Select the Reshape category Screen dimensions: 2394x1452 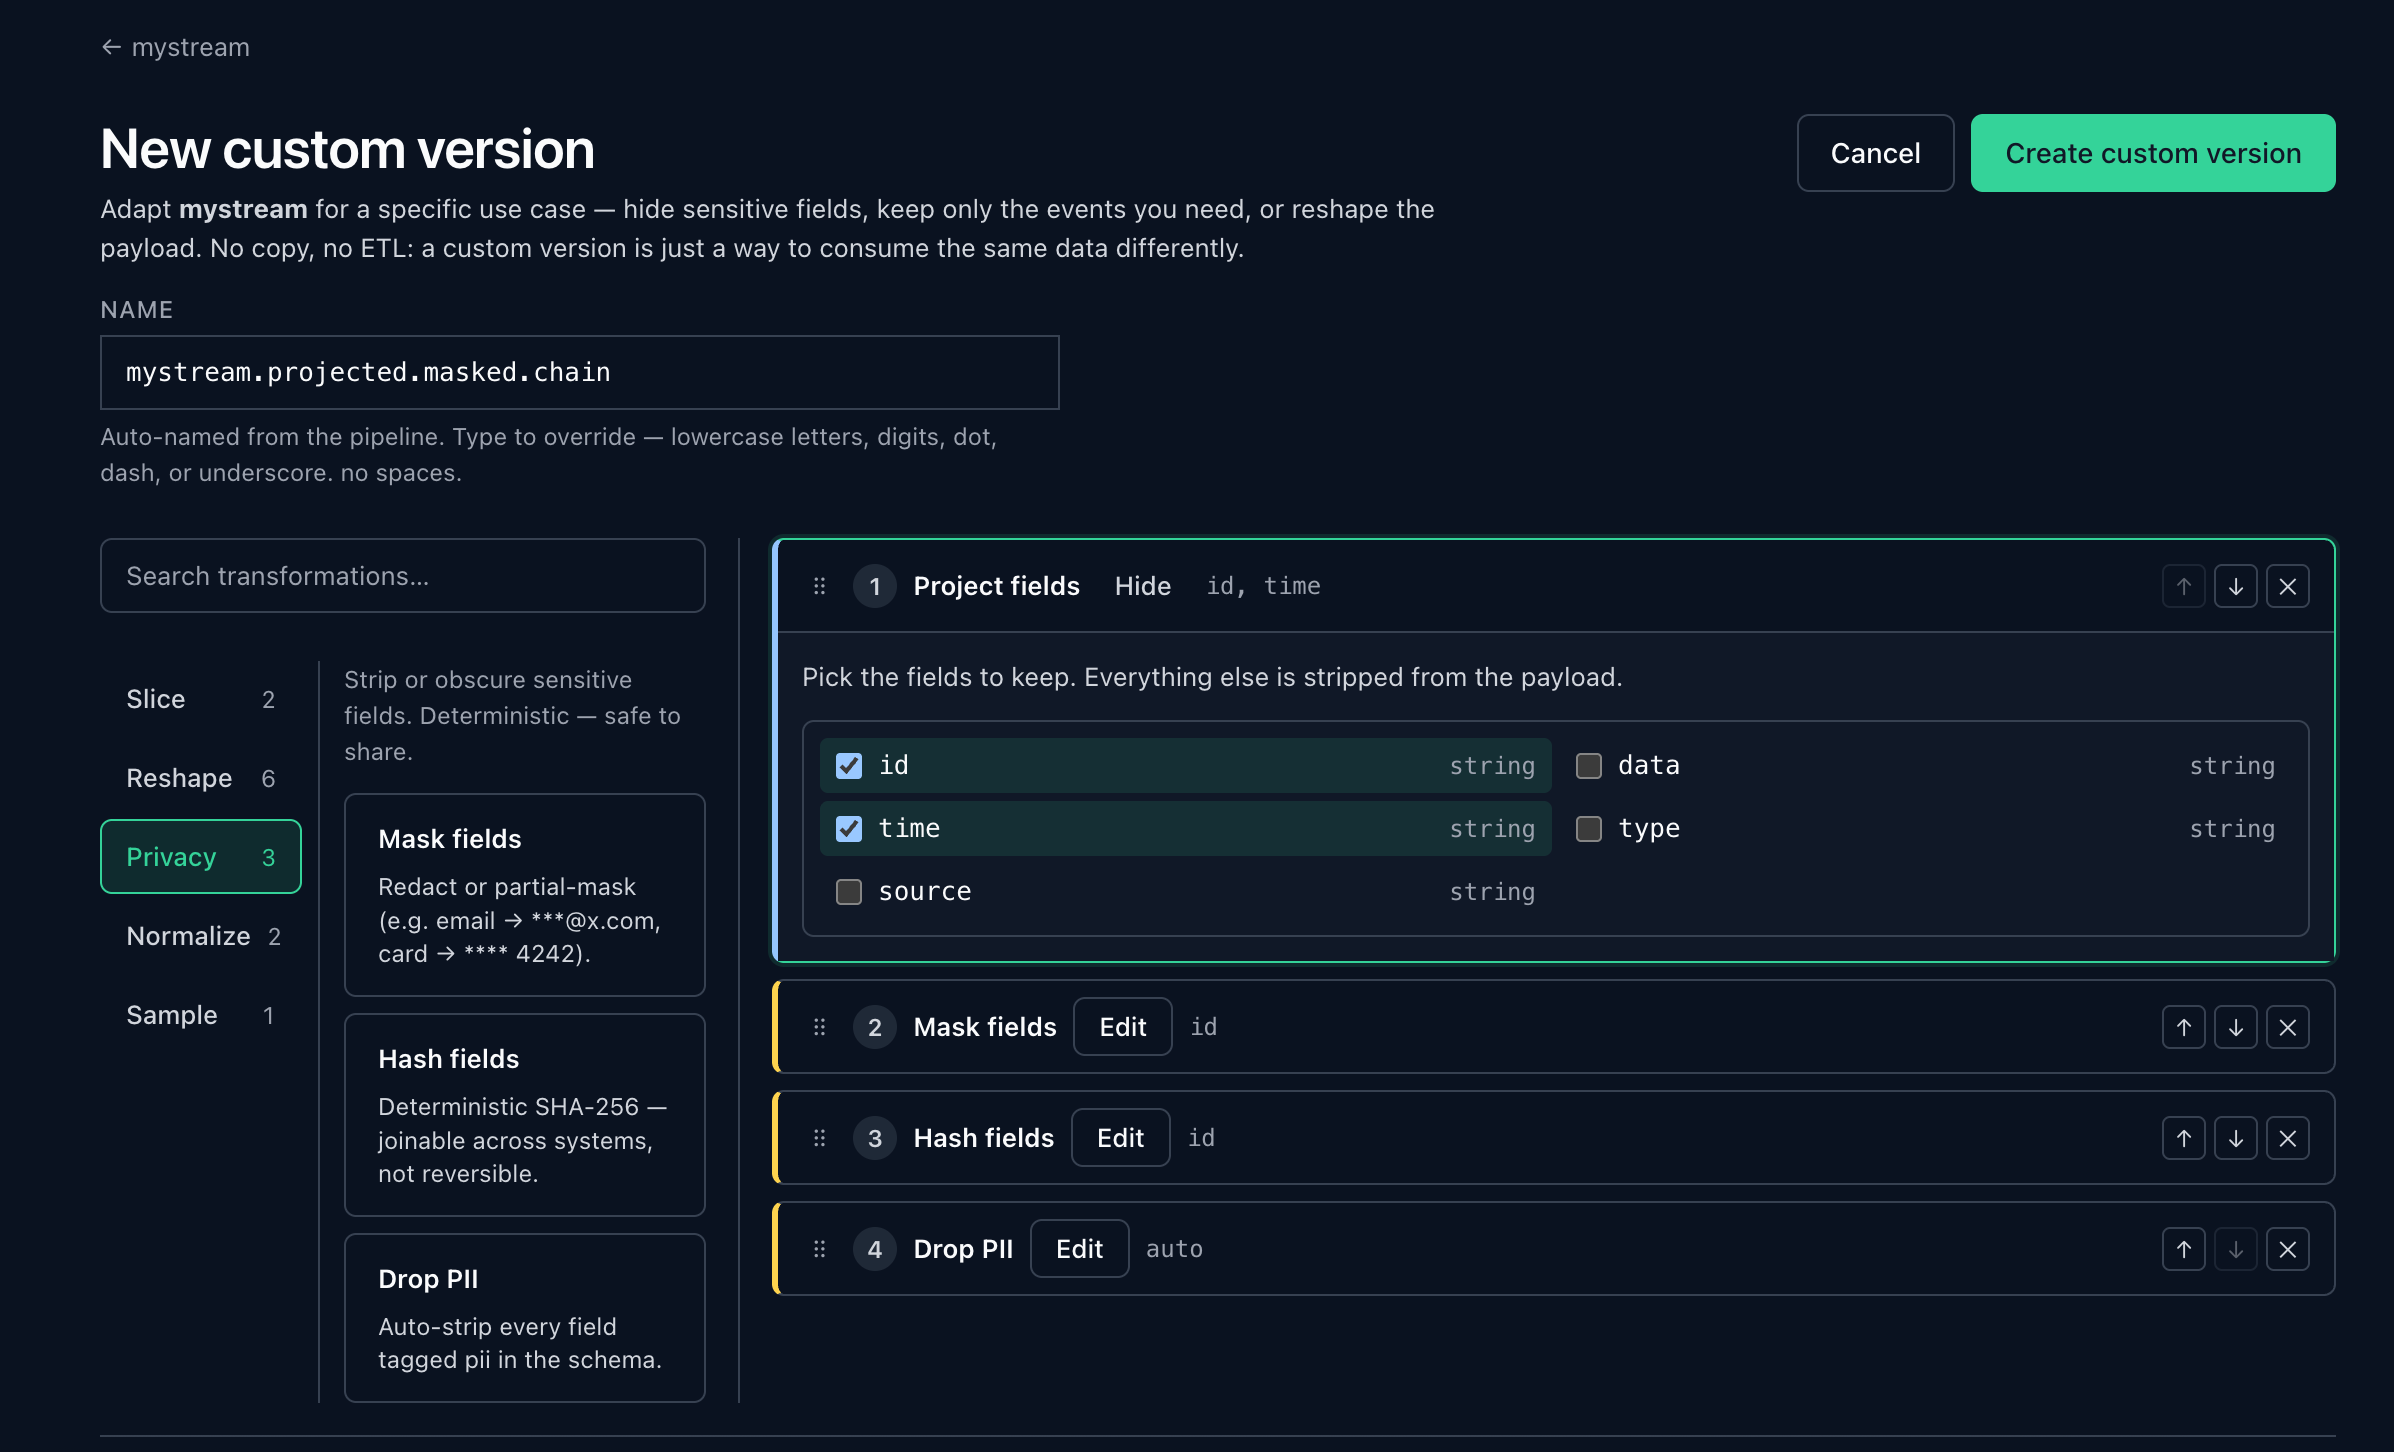tap(201, 778)
